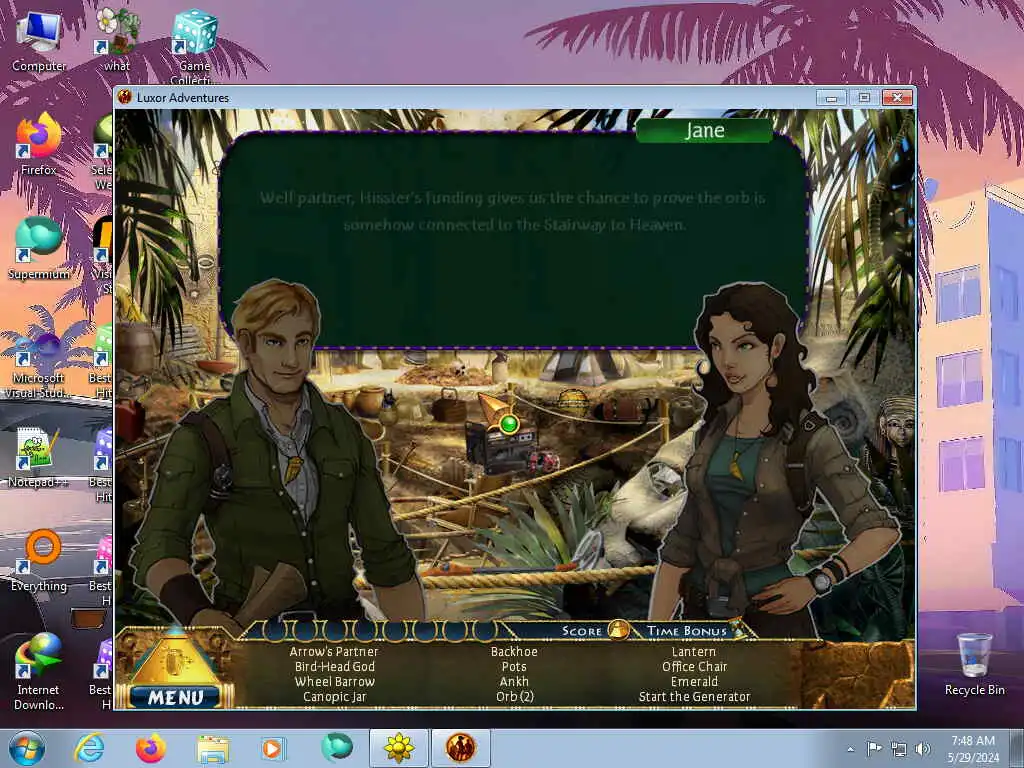Open the game MENU button
Screen dimensions: 1024x768
pyautogui.click(x=175, y=697)
